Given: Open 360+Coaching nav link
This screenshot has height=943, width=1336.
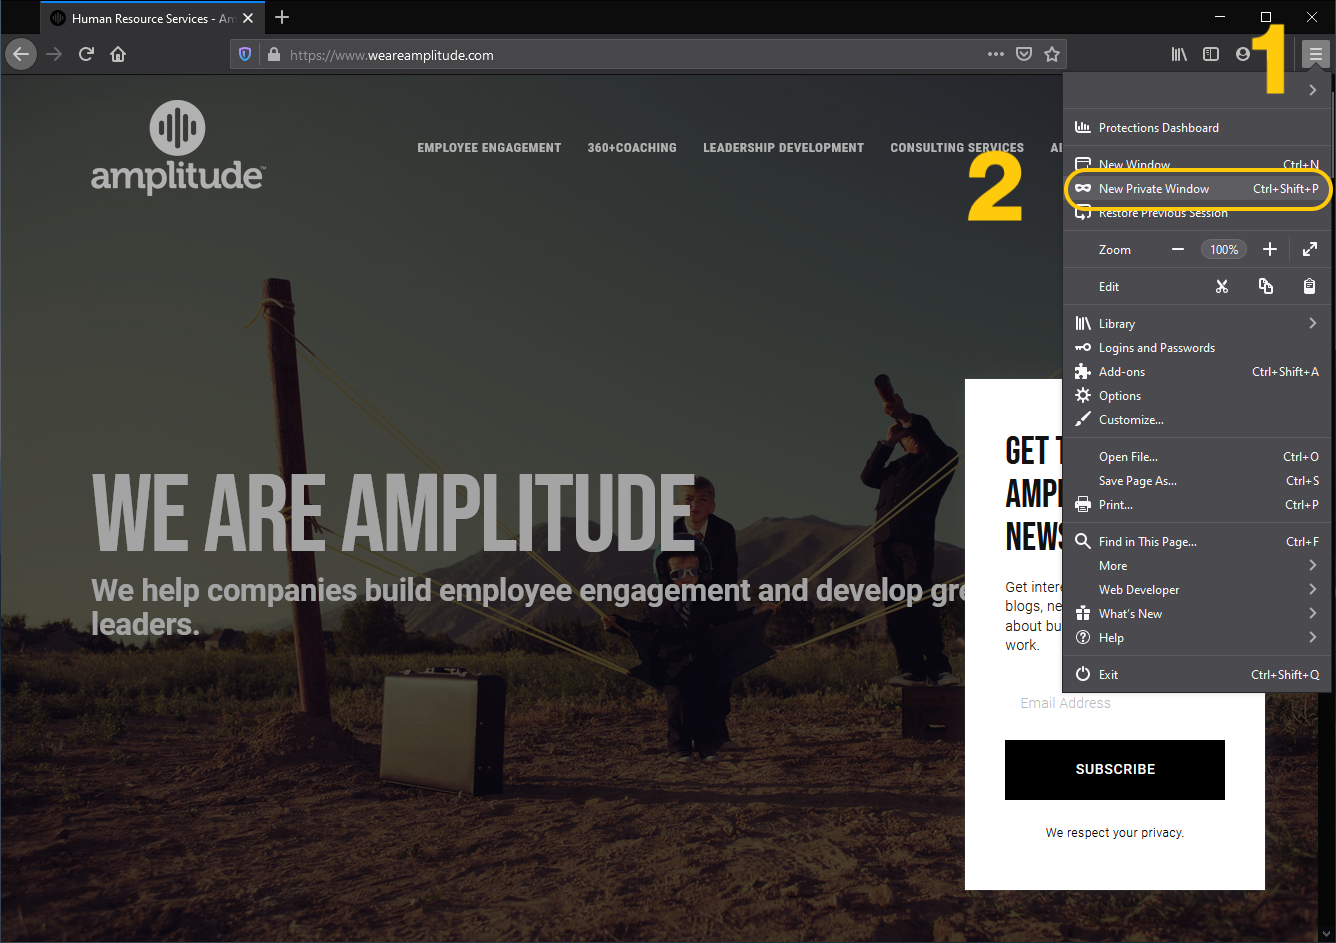Looking at the screenshot, I should (x=632, y=147).
